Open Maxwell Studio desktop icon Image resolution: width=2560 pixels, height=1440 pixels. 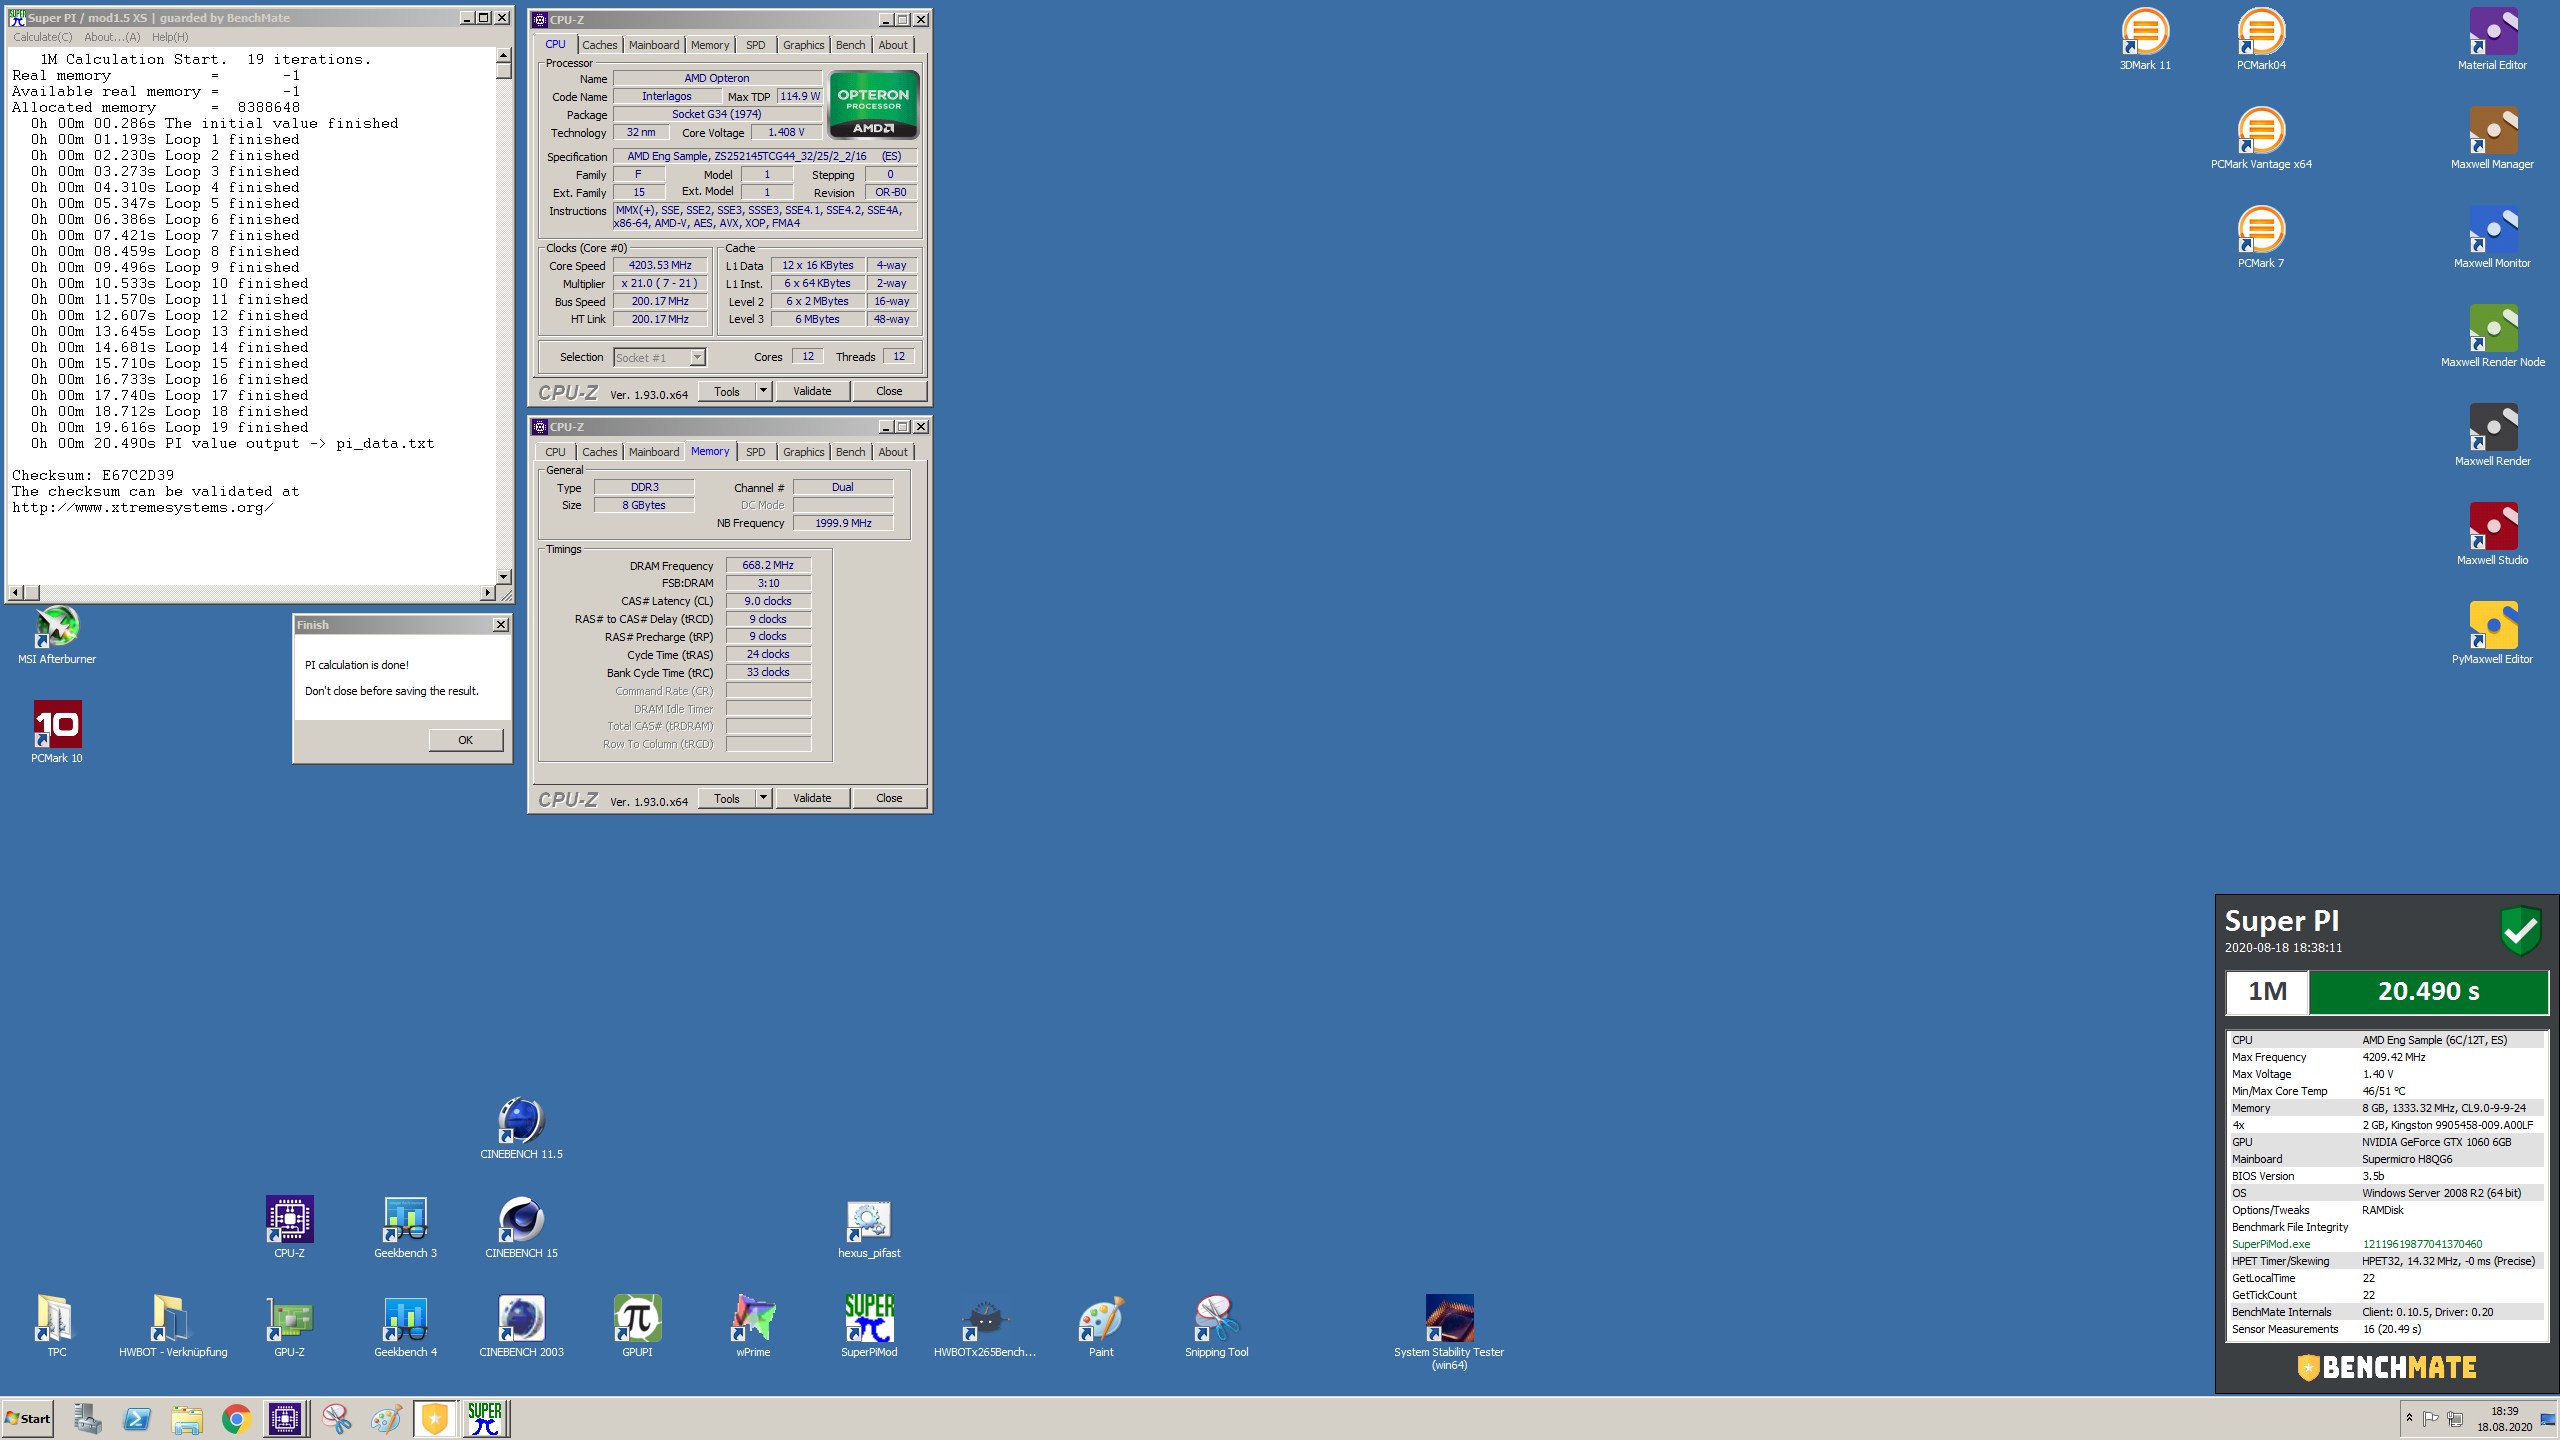click(x=2492, y=535)
